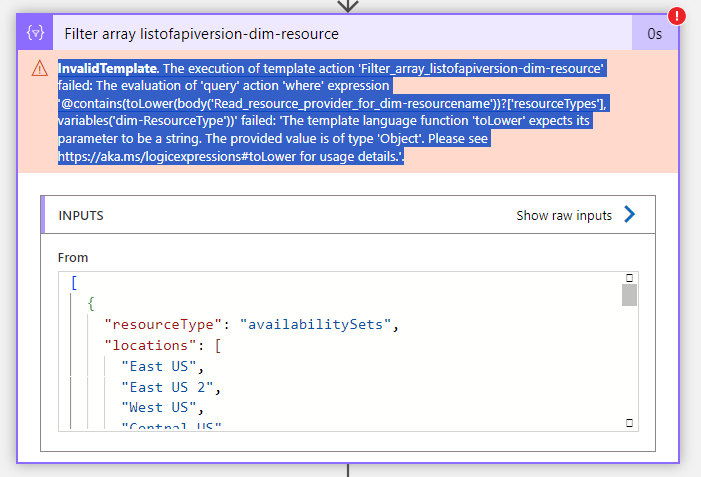The height and width of the screenshot is (477, 701).
Task: Click the From field label
Action: [x=73, y=257]
